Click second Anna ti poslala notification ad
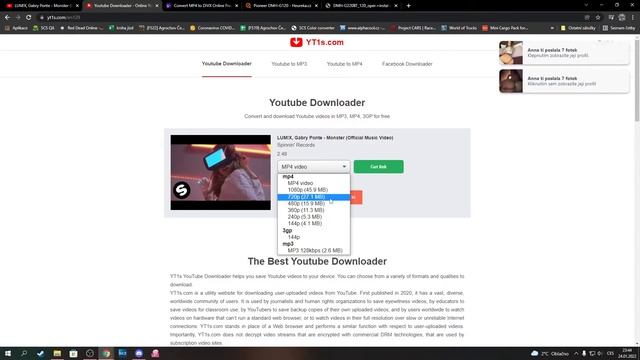640x360 pixels. click(564, 81)
